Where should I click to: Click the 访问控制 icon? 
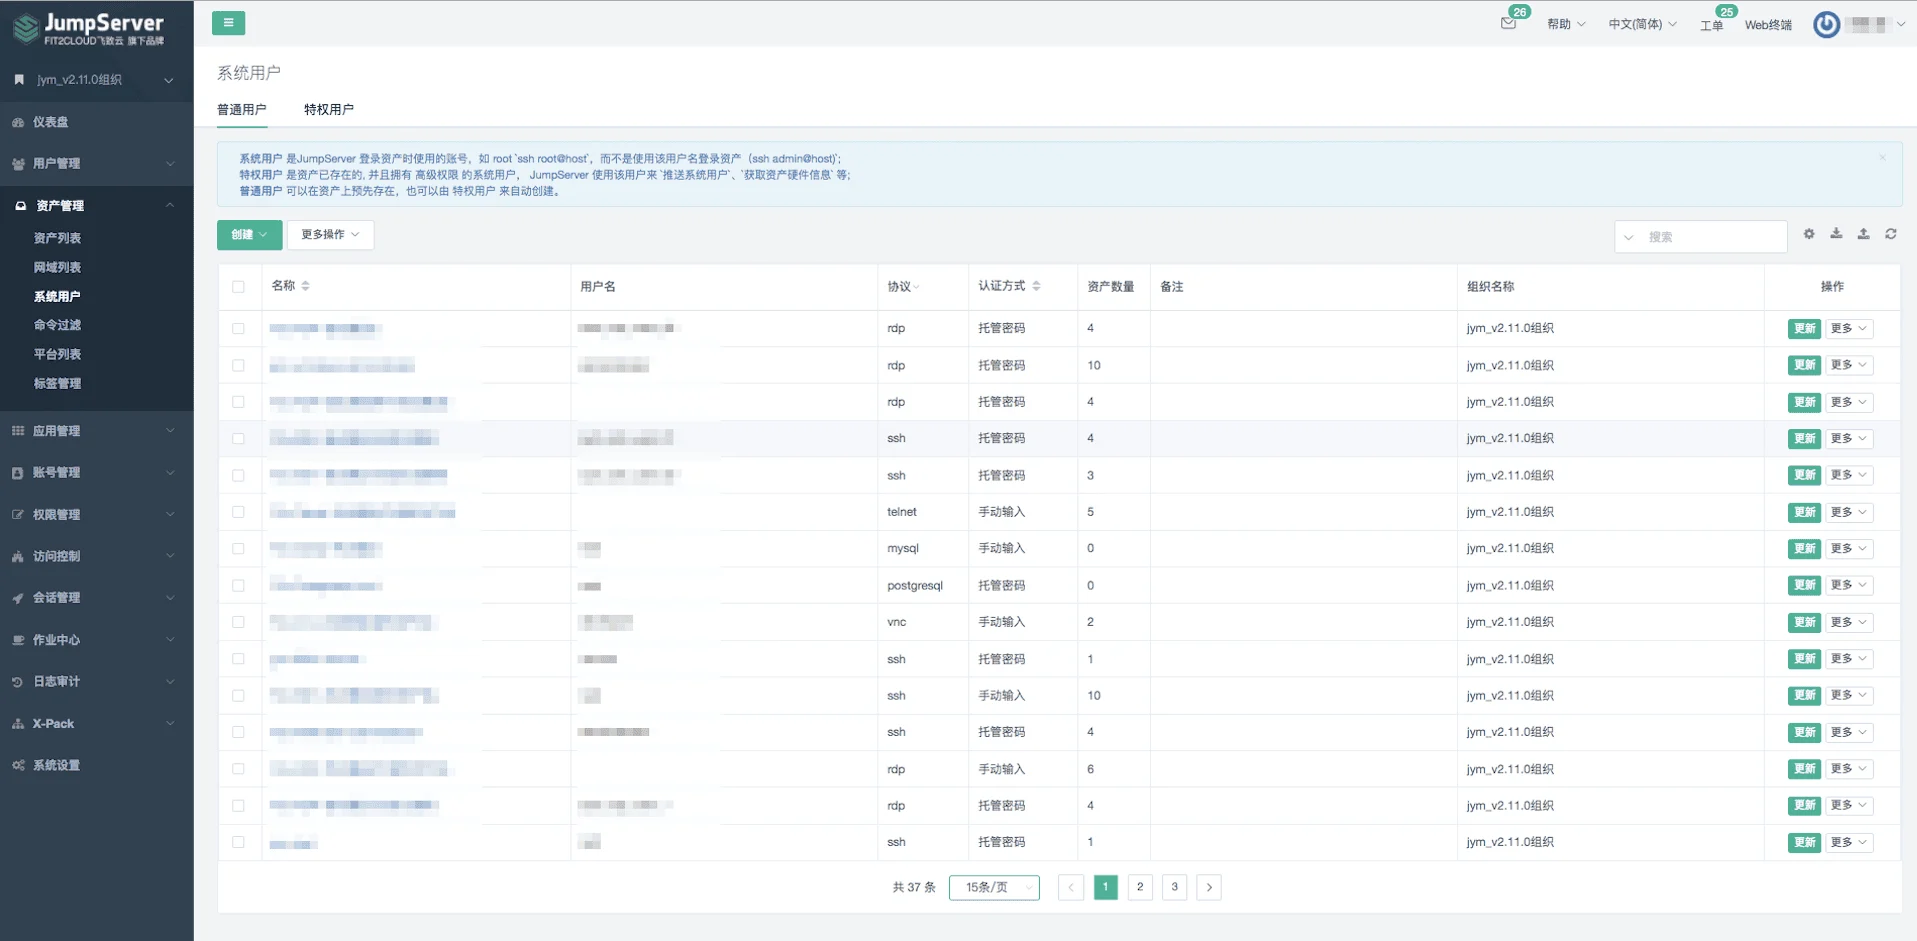[18, 556]
